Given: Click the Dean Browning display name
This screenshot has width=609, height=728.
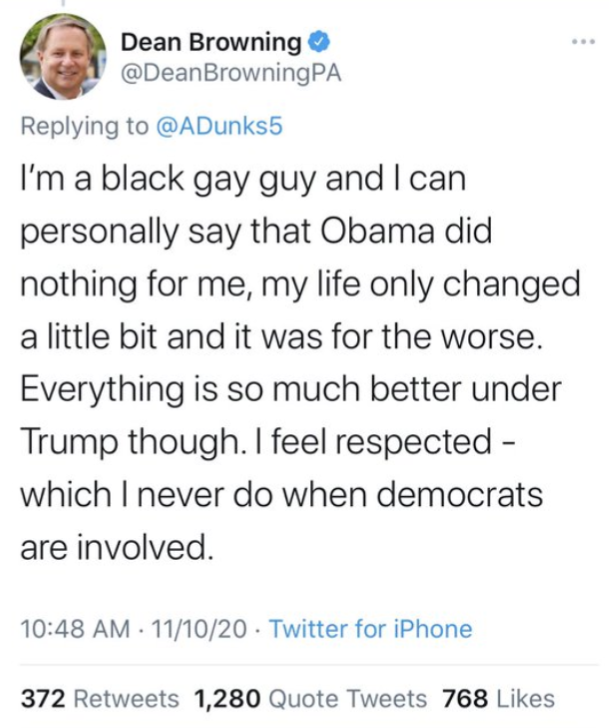Looking at the screenshot, I should [x=210, y=42].
